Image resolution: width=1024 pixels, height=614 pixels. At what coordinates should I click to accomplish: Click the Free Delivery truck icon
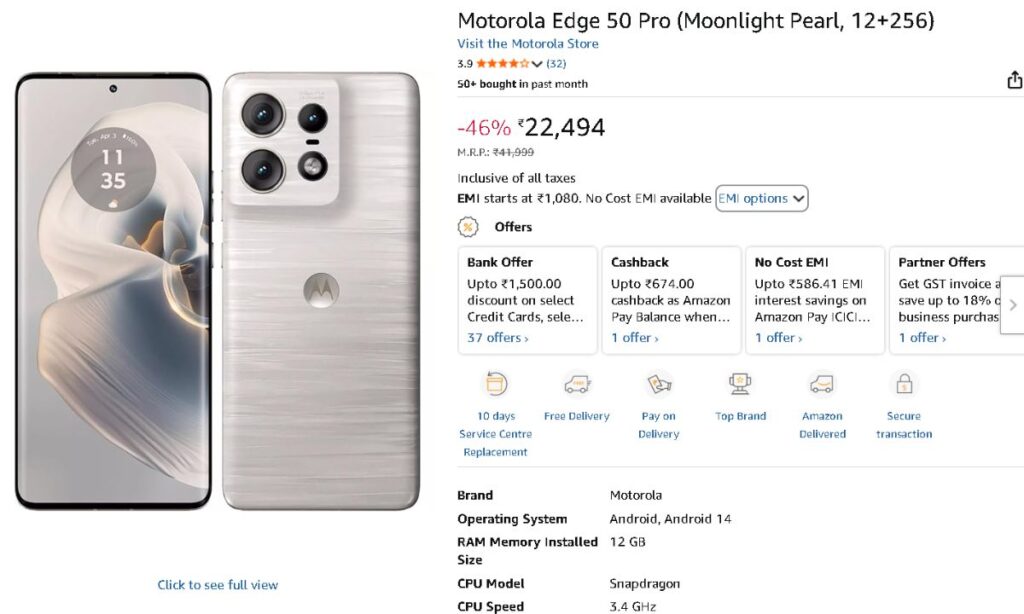click(x=577, y=384)
